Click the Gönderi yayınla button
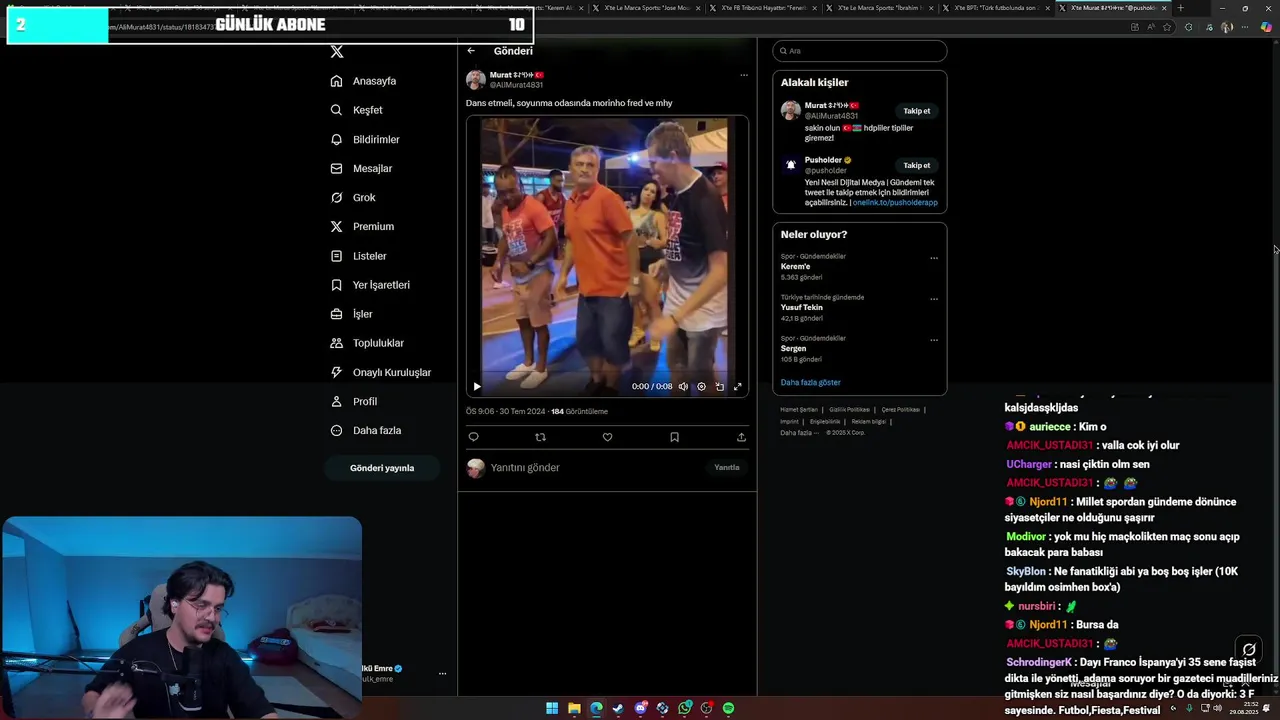This screenshot has width=1280, height=720. [382, 468]
